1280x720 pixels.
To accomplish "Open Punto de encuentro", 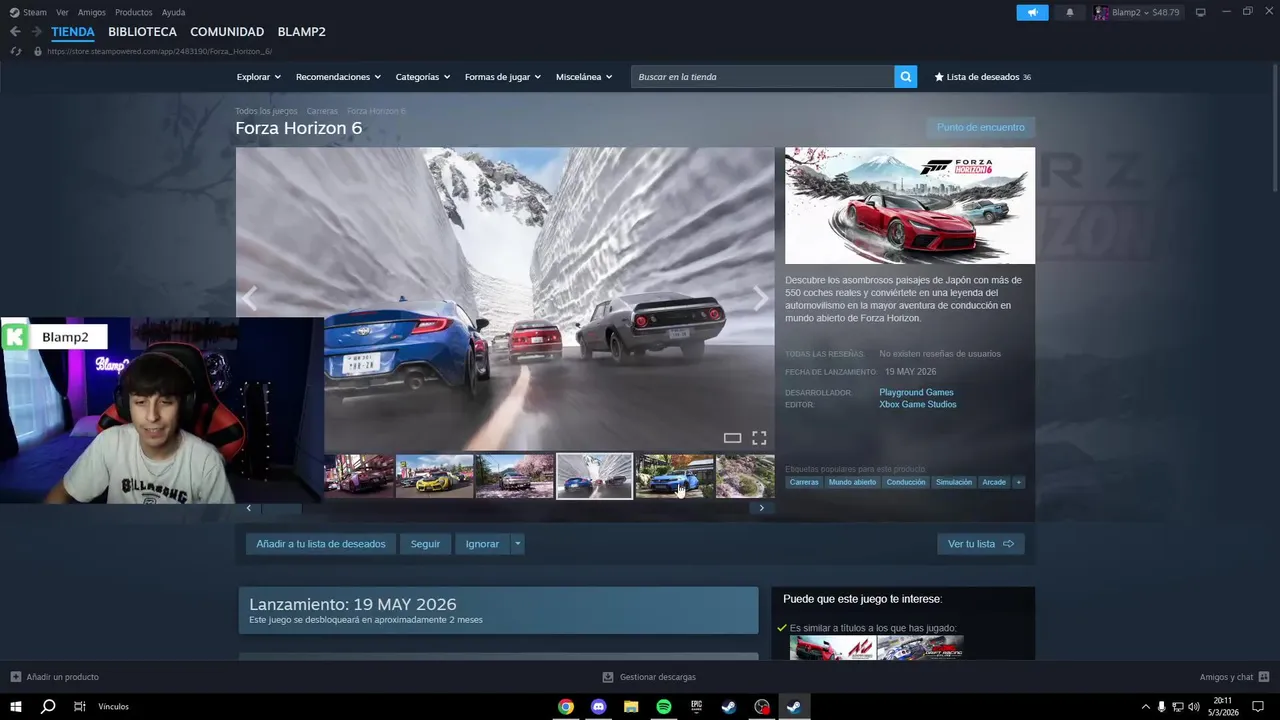I will click(981, 127).
